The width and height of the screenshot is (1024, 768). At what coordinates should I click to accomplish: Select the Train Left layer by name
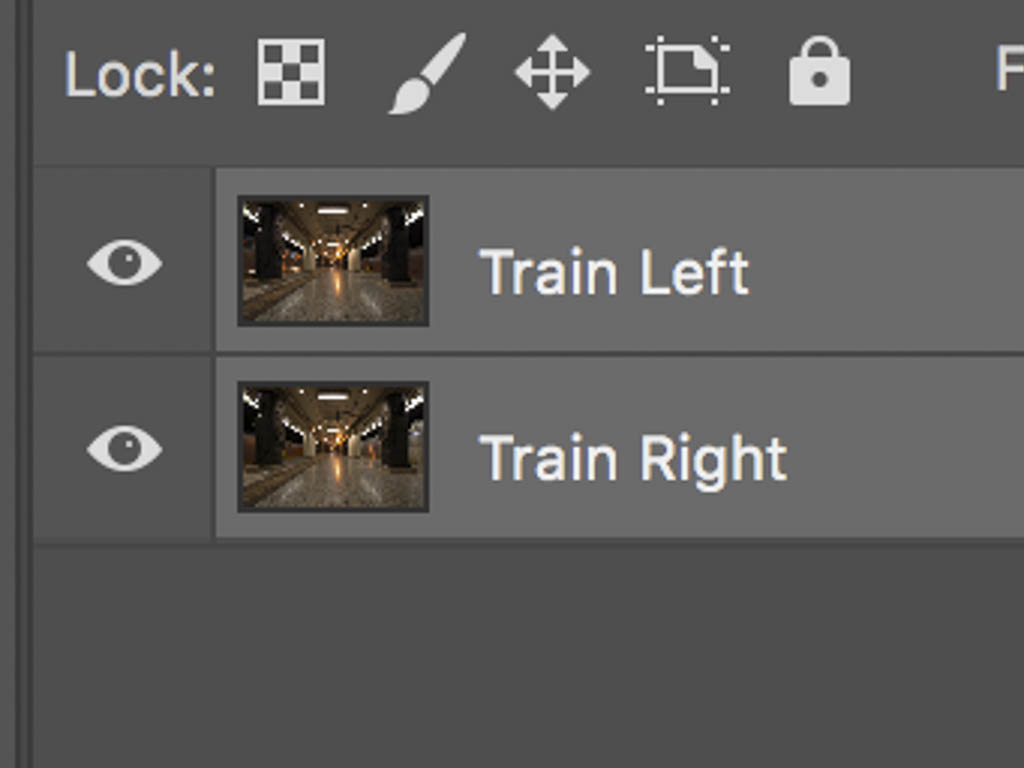coord(613,272)
